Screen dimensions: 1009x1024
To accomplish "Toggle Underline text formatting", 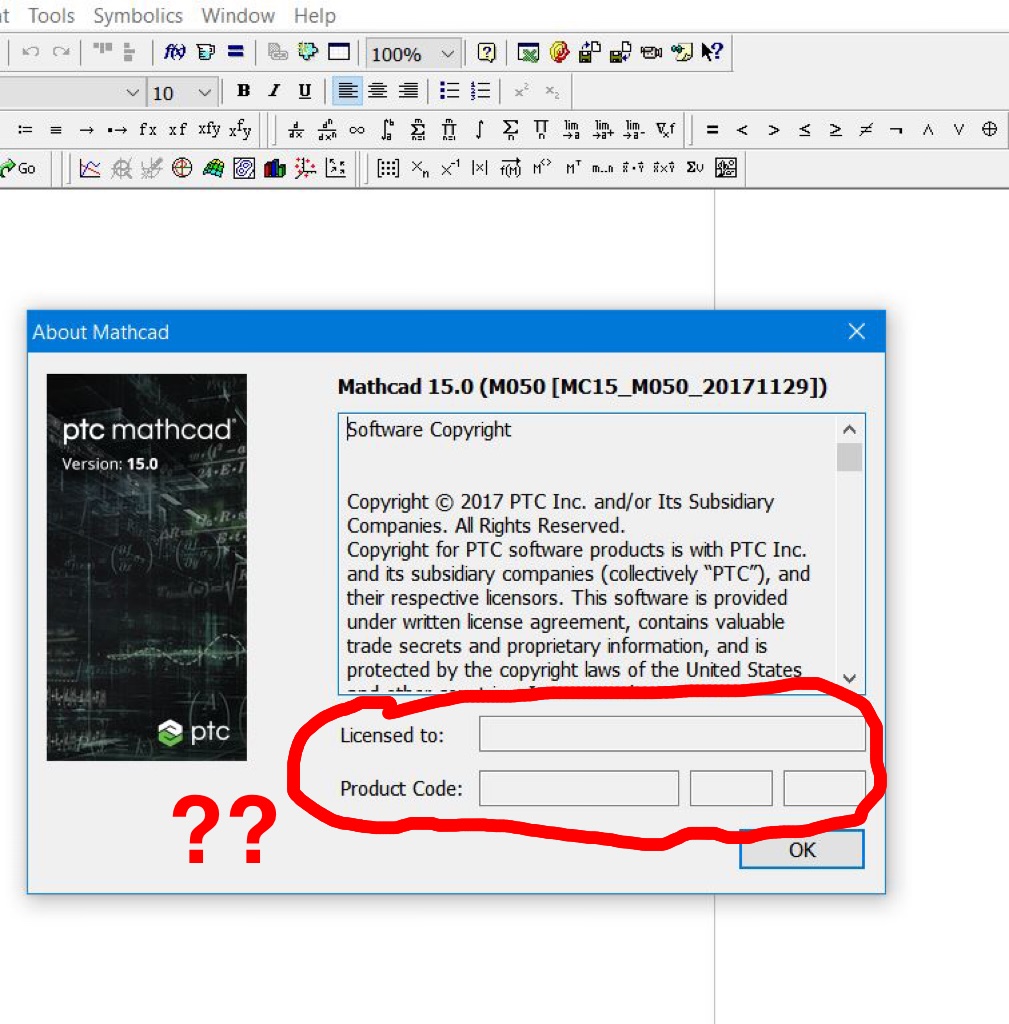I will (305, 91).
